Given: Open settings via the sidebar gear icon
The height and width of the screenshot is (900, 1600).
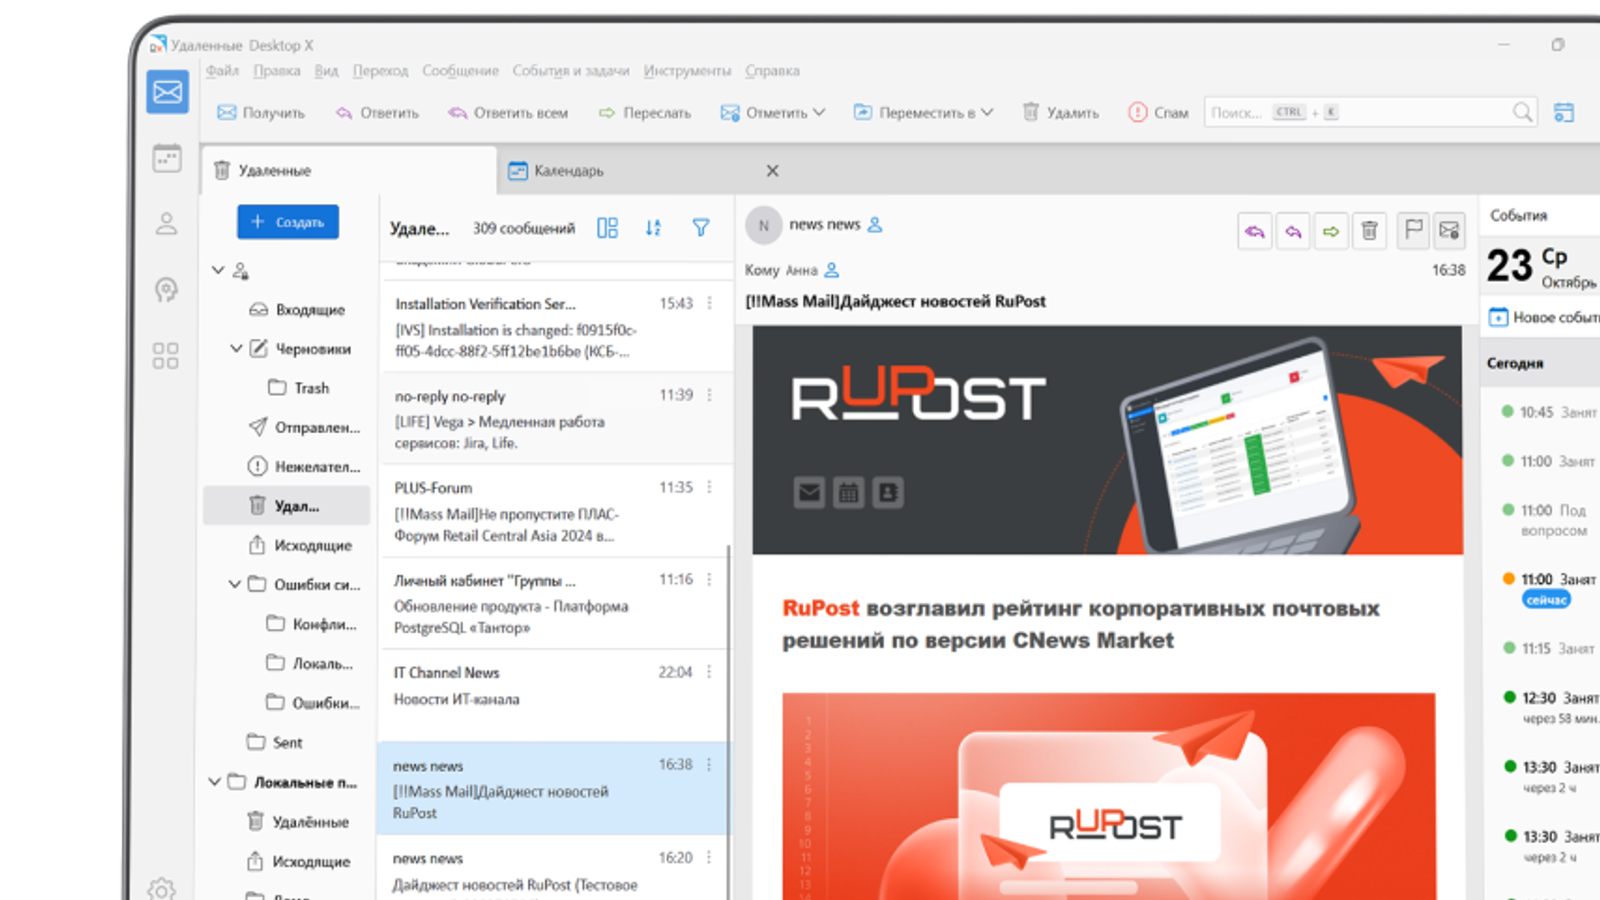Looking at the screenshot, I should [x=161, y=888].
